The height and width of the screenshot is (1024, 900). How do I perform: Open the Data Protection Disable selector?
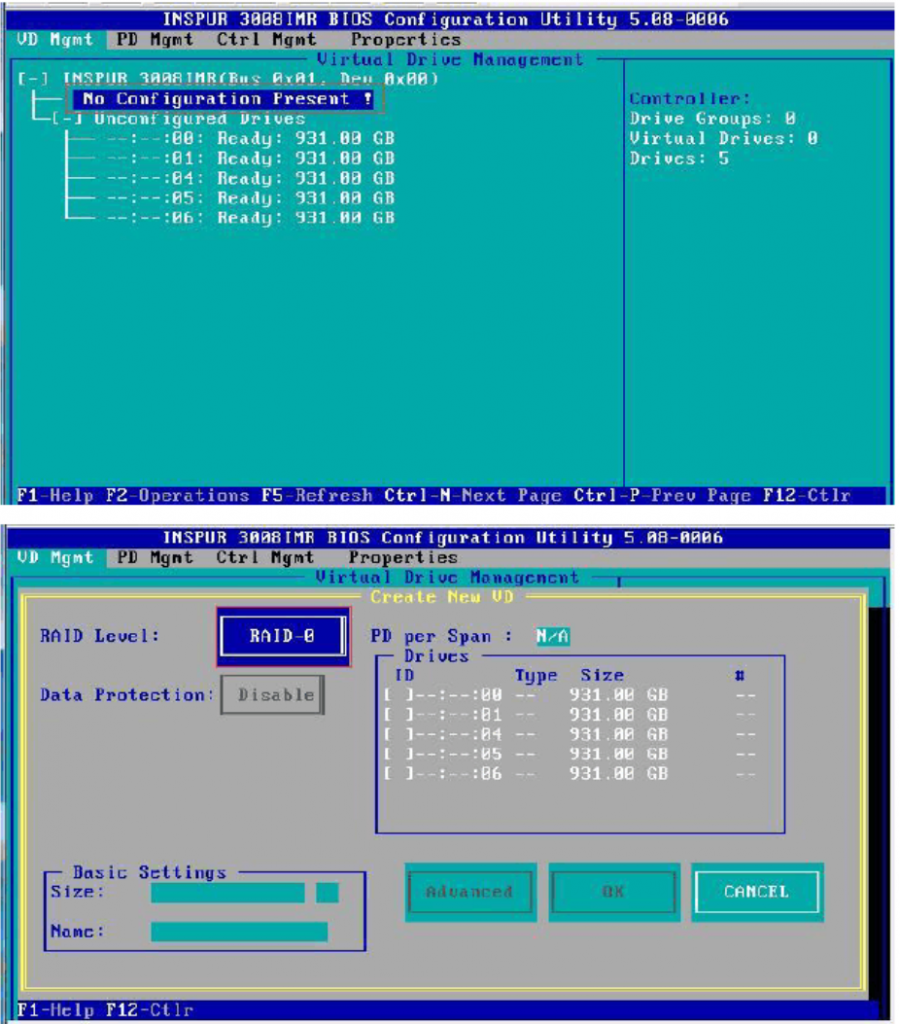[x=273, y=694]
